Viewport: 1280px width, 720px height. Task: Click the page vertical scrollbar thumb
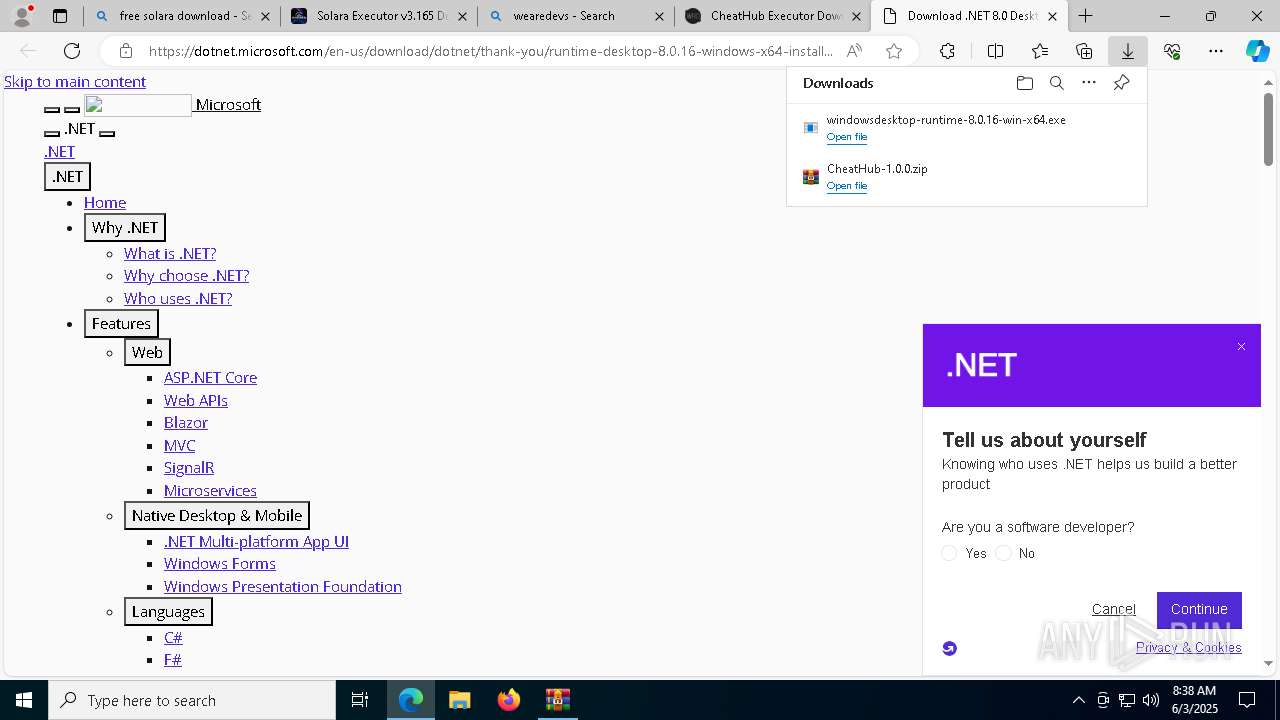coord(1268,129)
